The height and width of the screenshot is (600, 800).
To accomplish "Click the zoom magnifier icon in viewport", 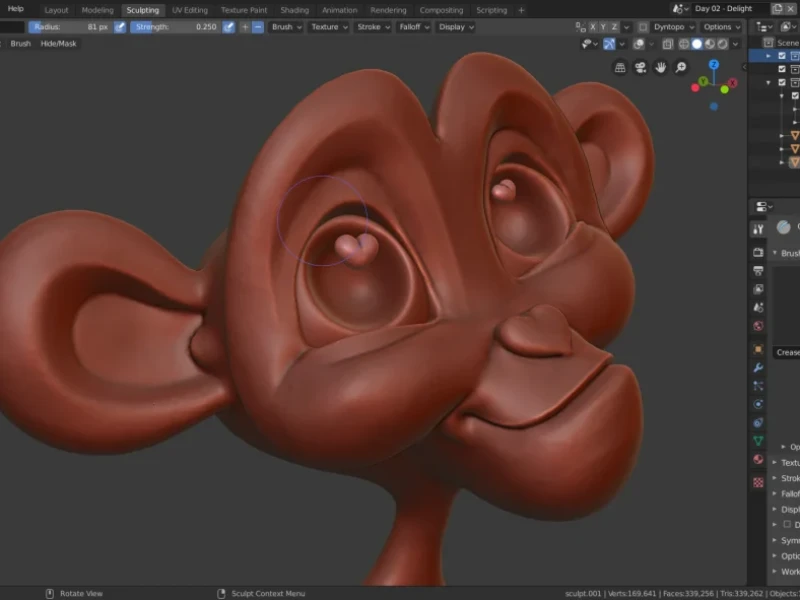I will 681,67.
